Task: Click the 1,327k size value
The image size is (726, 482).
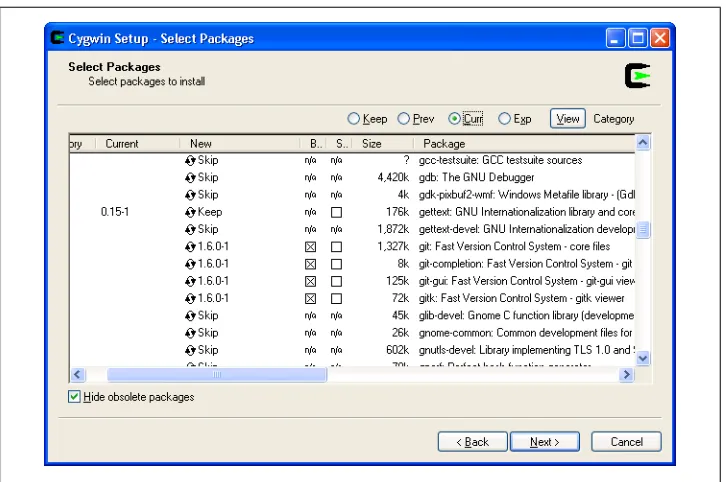Action: (393, 246)
